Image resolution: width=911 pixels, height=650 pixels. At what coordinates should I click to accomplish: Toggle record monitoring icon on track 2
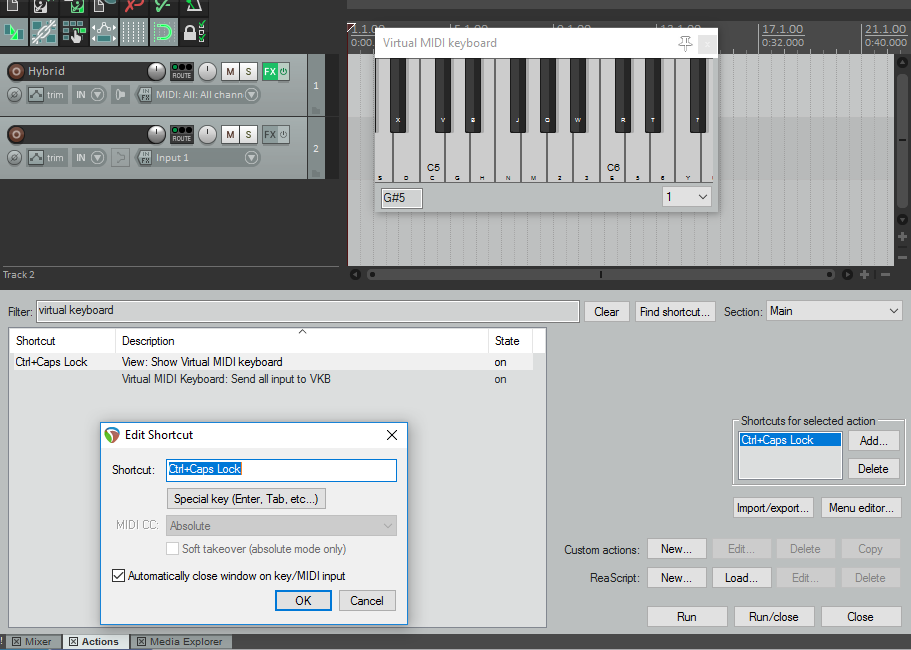(x=120, y=157)
